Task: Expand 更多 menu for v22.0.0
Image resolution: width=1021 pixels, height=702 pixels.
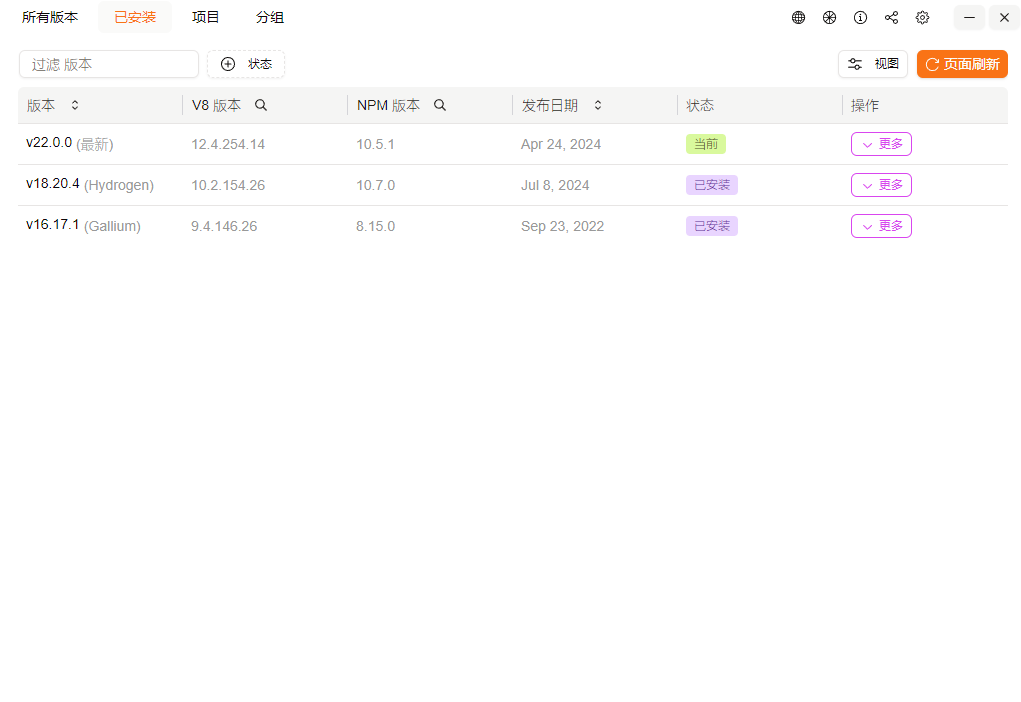Action: click(x=881, y=144)
